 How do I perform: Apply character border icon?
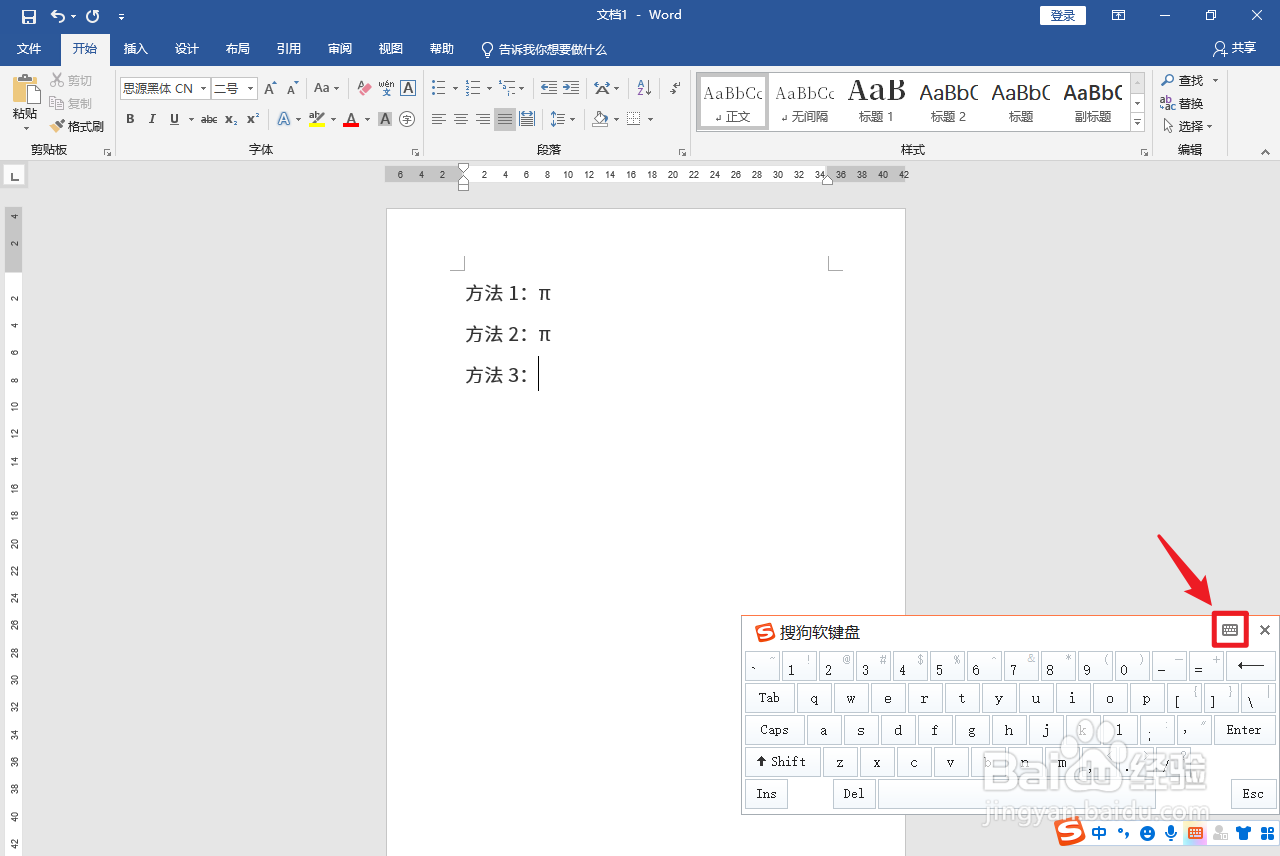pyautogui.click(x=408, y=88)
